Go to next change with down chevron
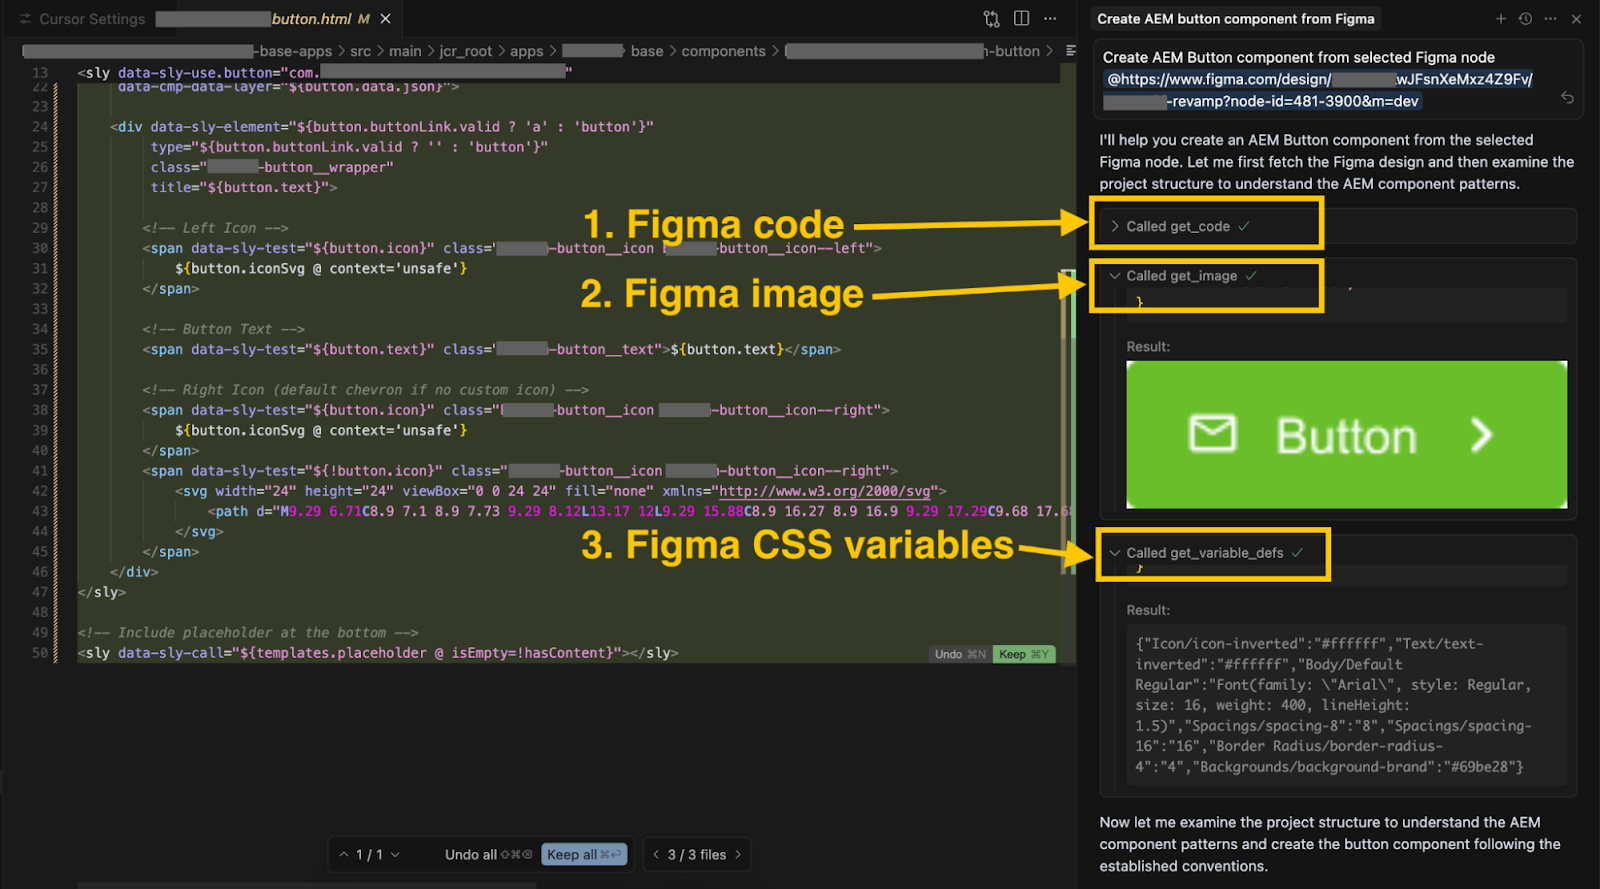 (395, 854)
